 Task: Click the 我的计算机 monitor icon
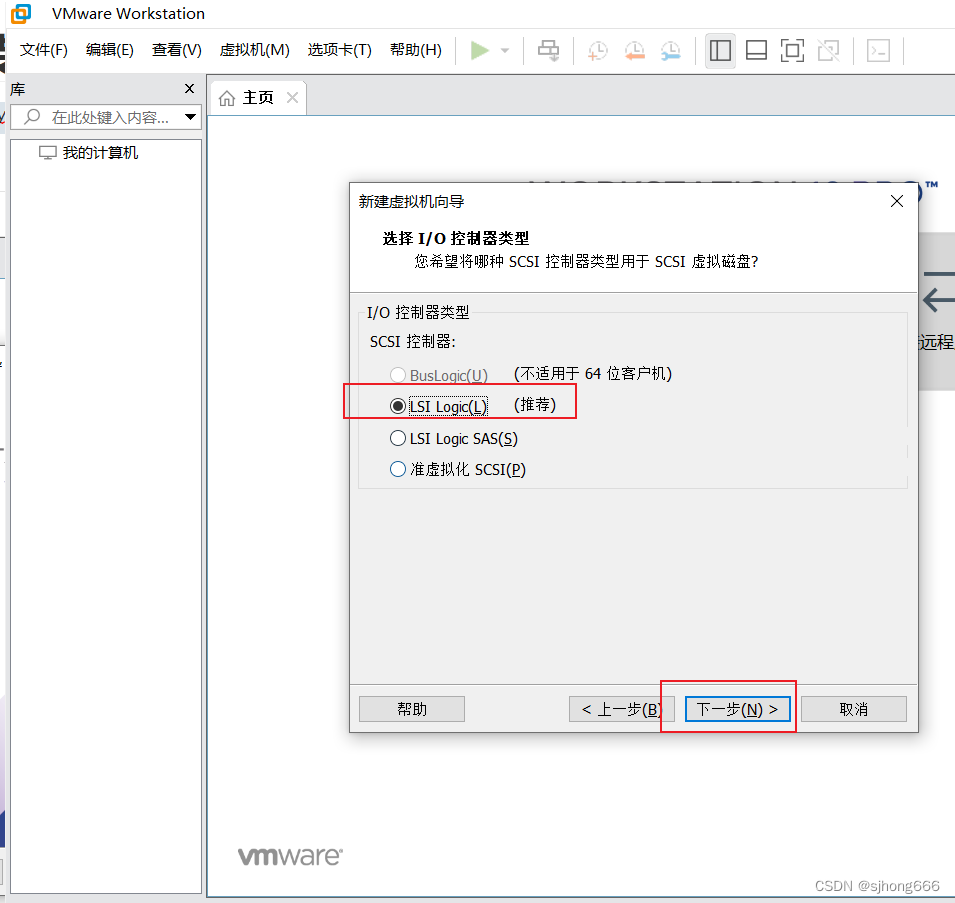(x=48, y=153)
